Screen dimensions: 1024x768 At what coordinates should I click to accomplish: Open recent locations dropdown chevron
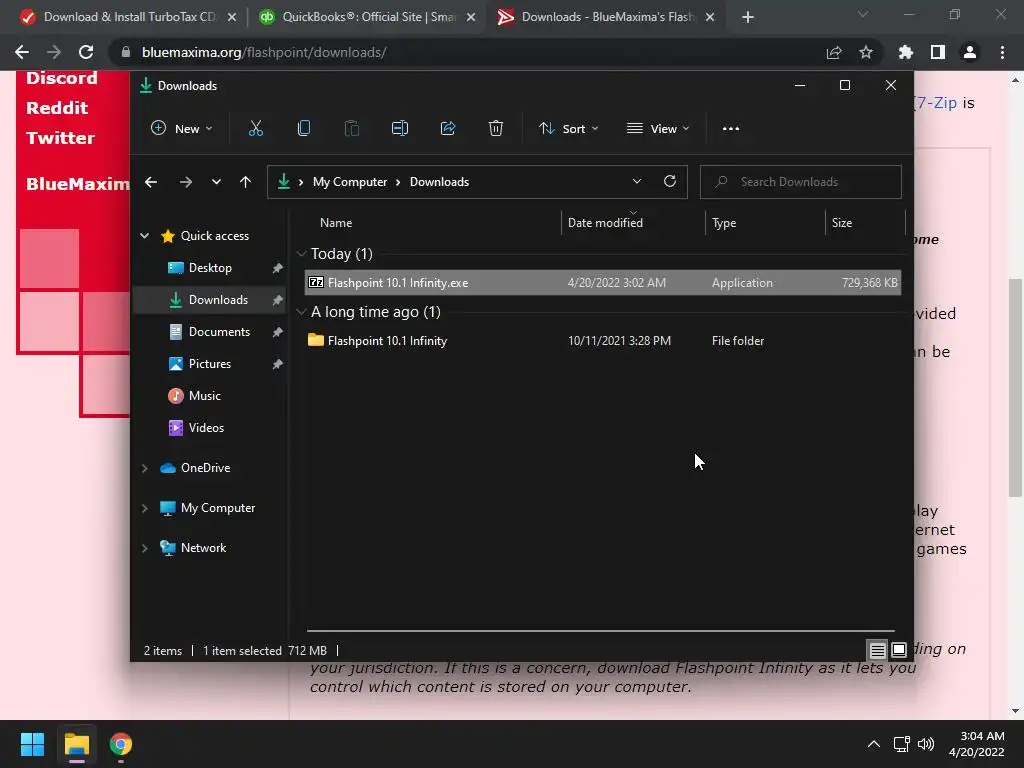tap(216, 182)
